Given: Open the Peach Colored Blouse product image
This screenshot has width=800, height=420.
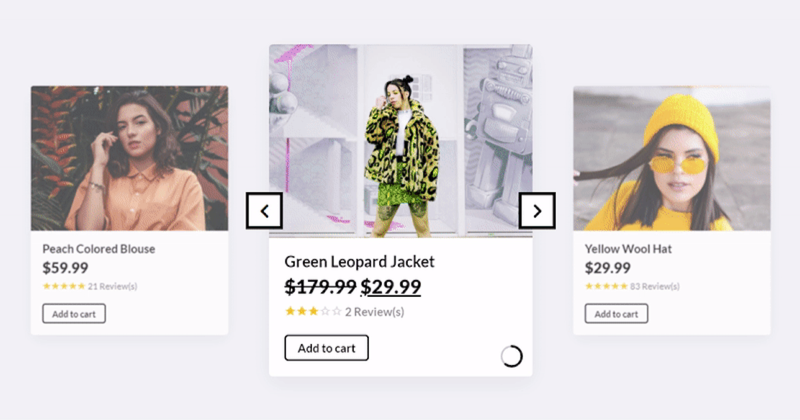Looking at the screenshot, I should point(129,158).
